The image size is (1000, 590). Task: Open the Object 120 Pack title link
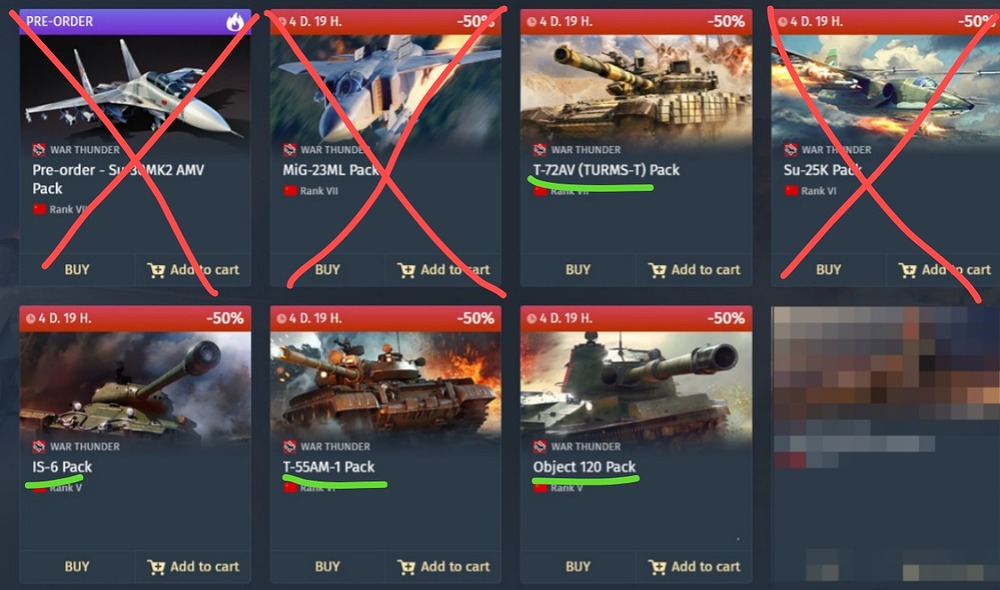[584, 467]
